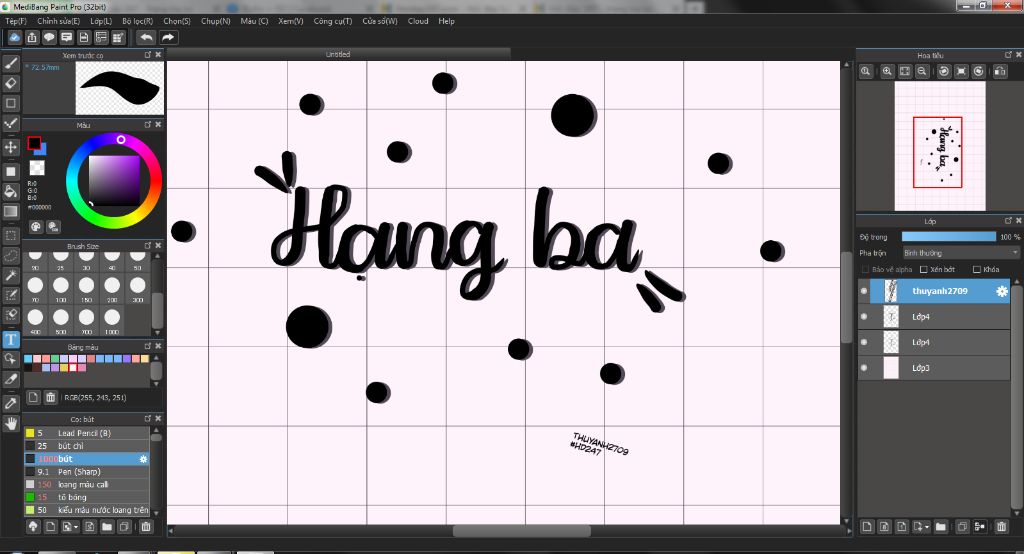Open layer settings gear for thuyanh2709

(1001, 291)
